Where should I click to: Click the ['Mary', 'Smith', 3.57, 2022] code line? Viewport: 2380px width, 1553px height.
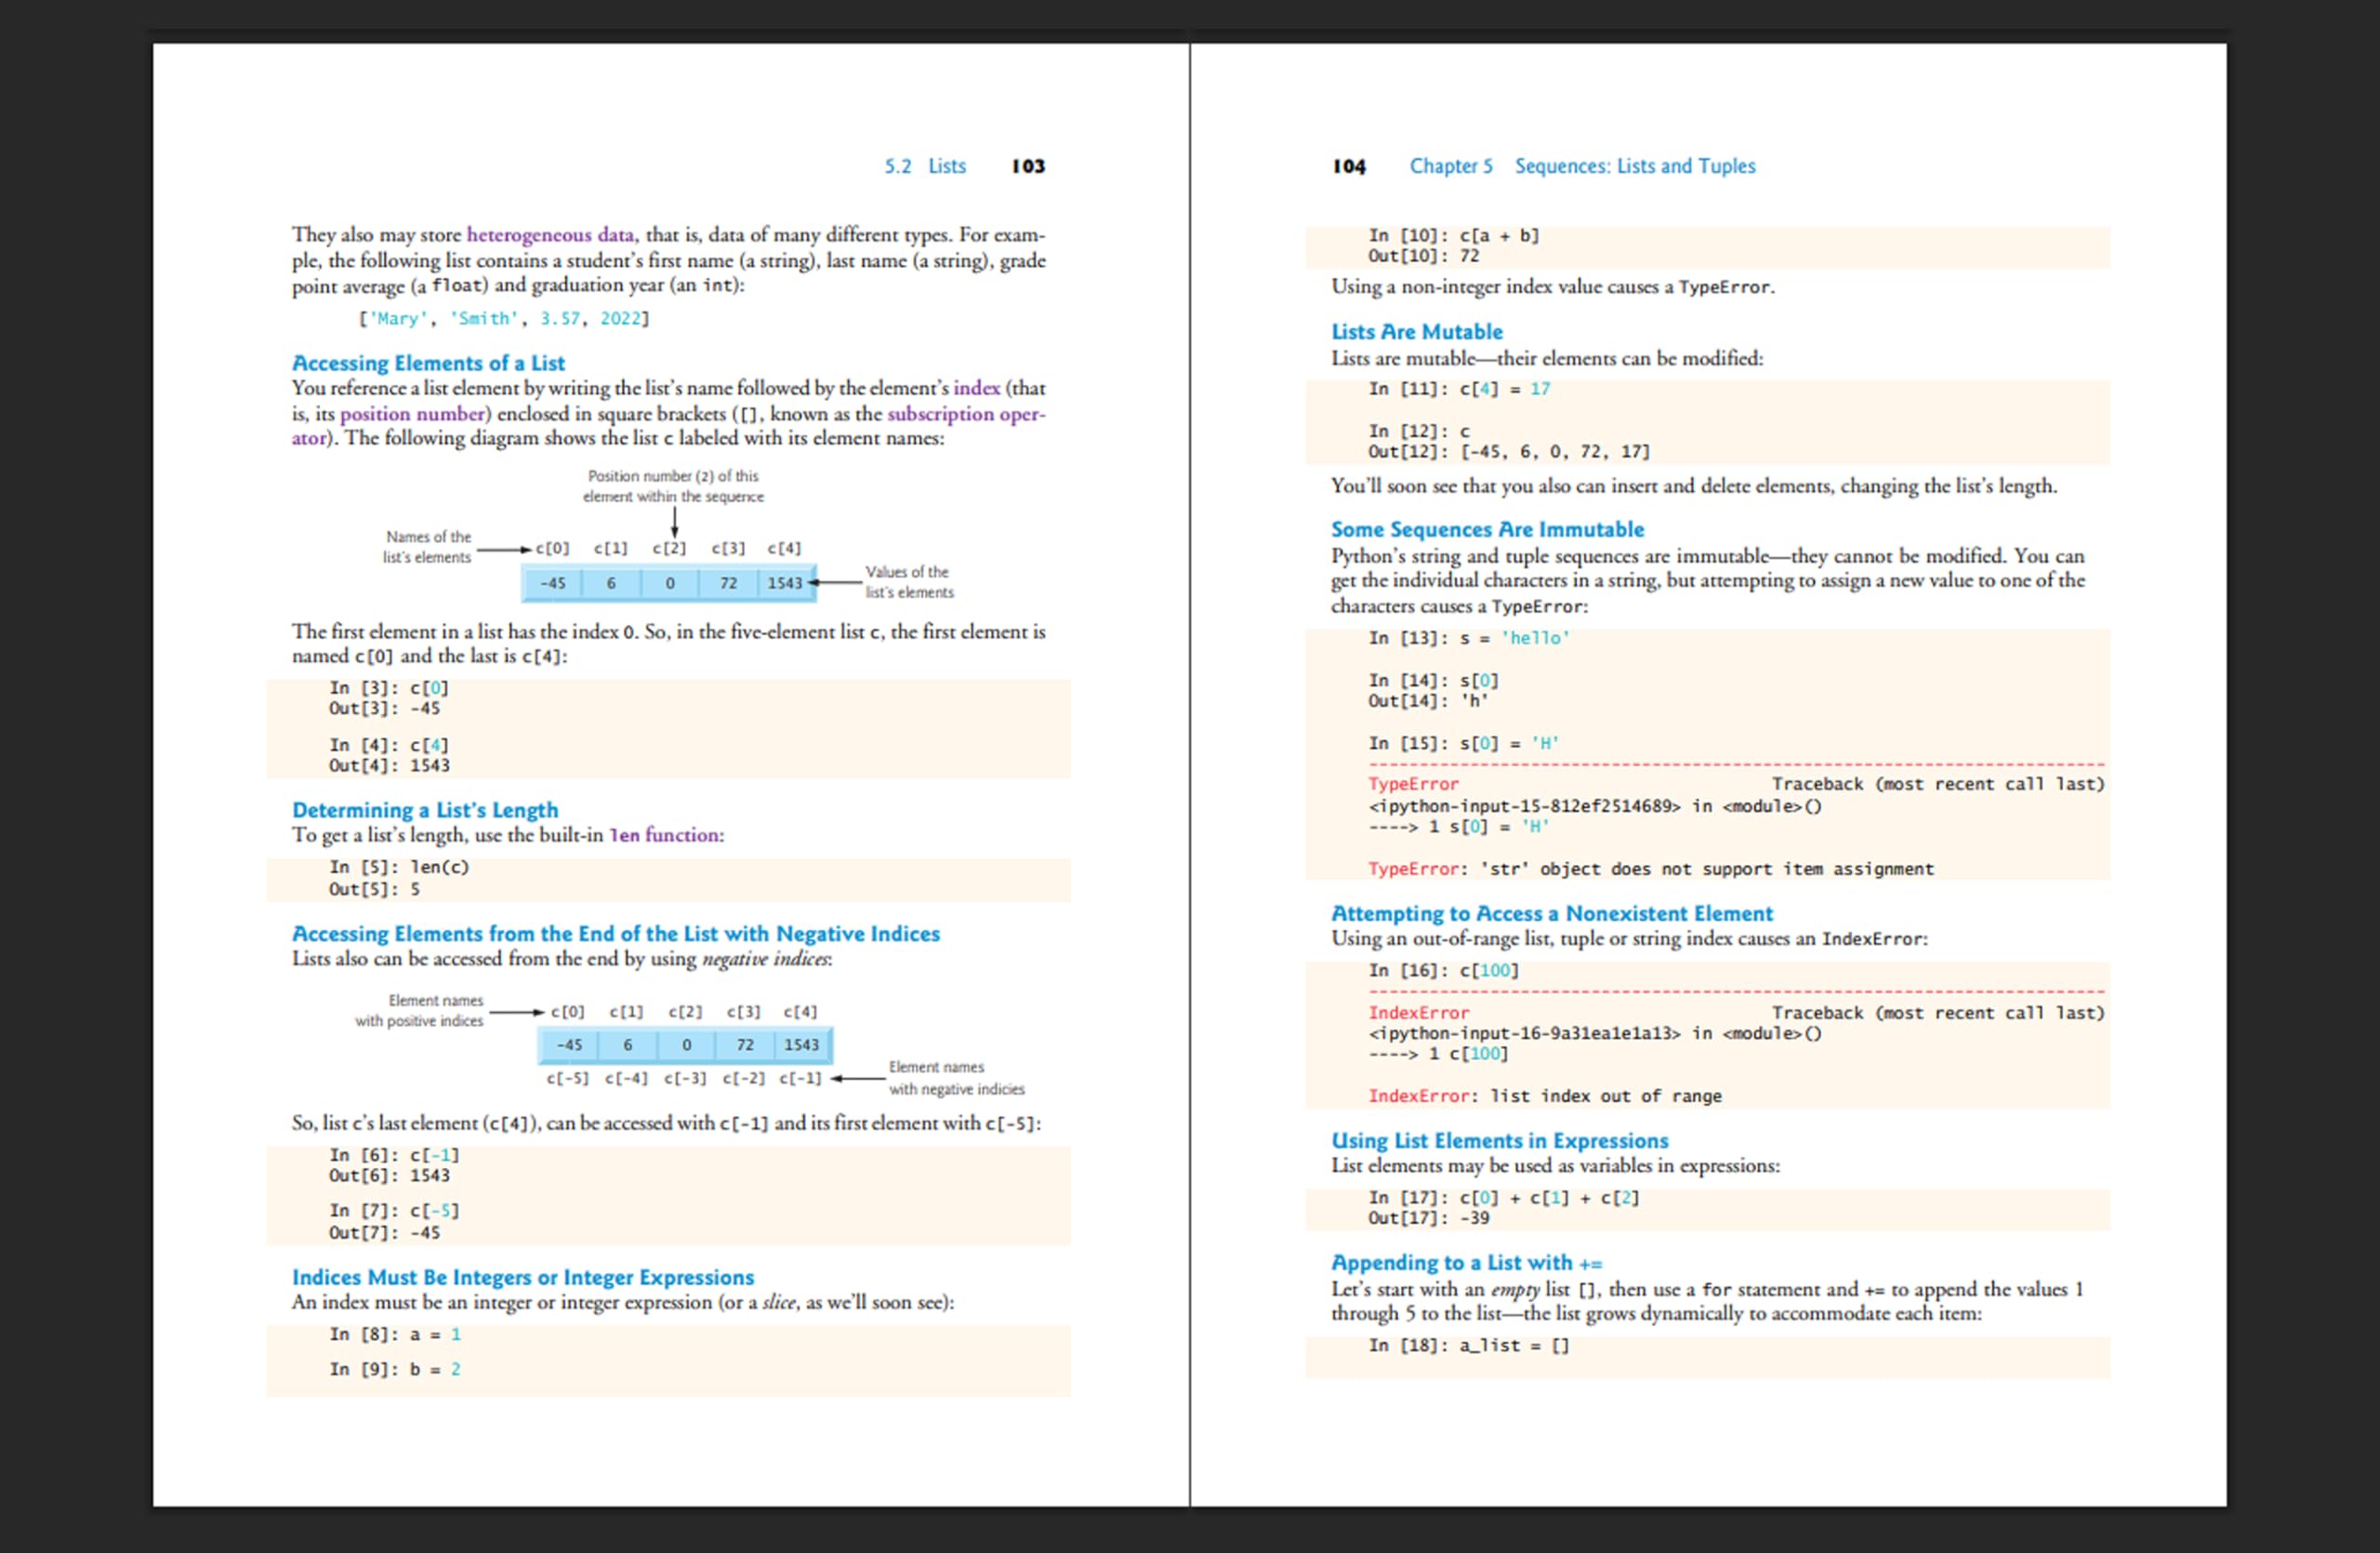click(504, 318)
